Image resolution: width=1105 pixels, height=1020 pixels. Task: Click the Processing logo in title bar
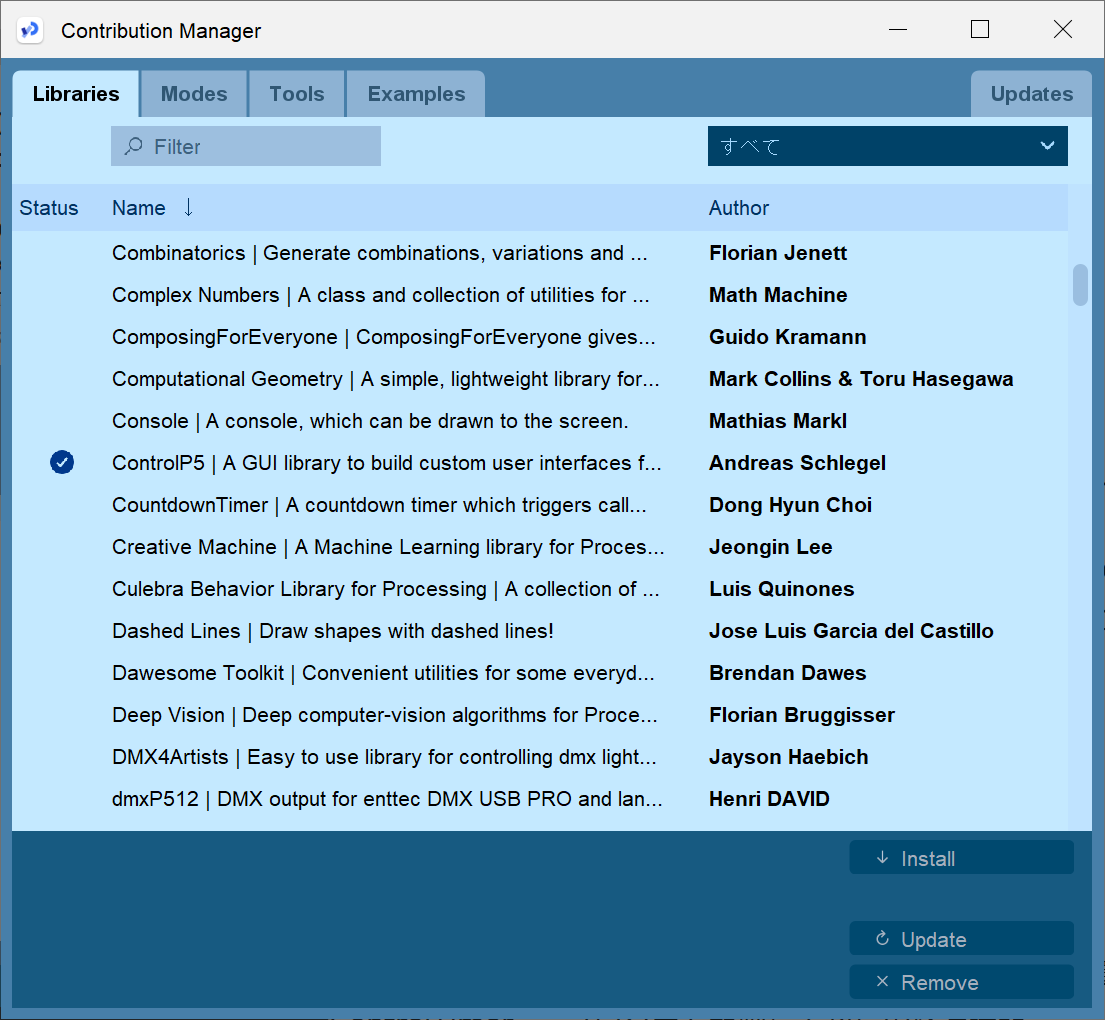30,30
